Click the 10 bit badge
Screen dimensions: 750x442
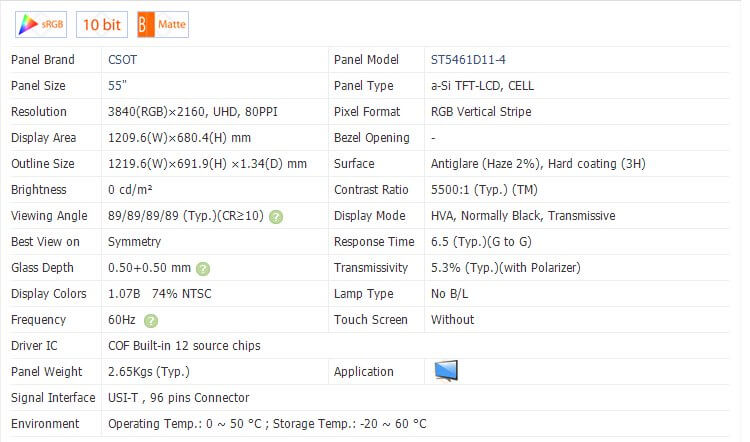coord(103,24)
